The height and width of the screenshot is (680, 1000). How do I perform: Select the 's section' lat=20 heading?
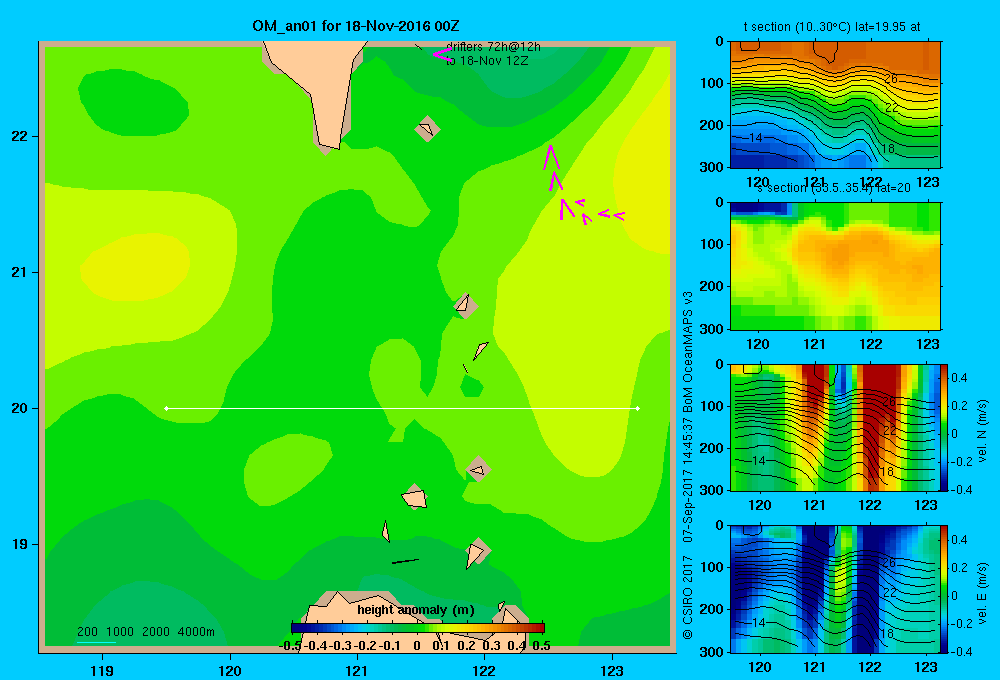[x=834, y=188]
